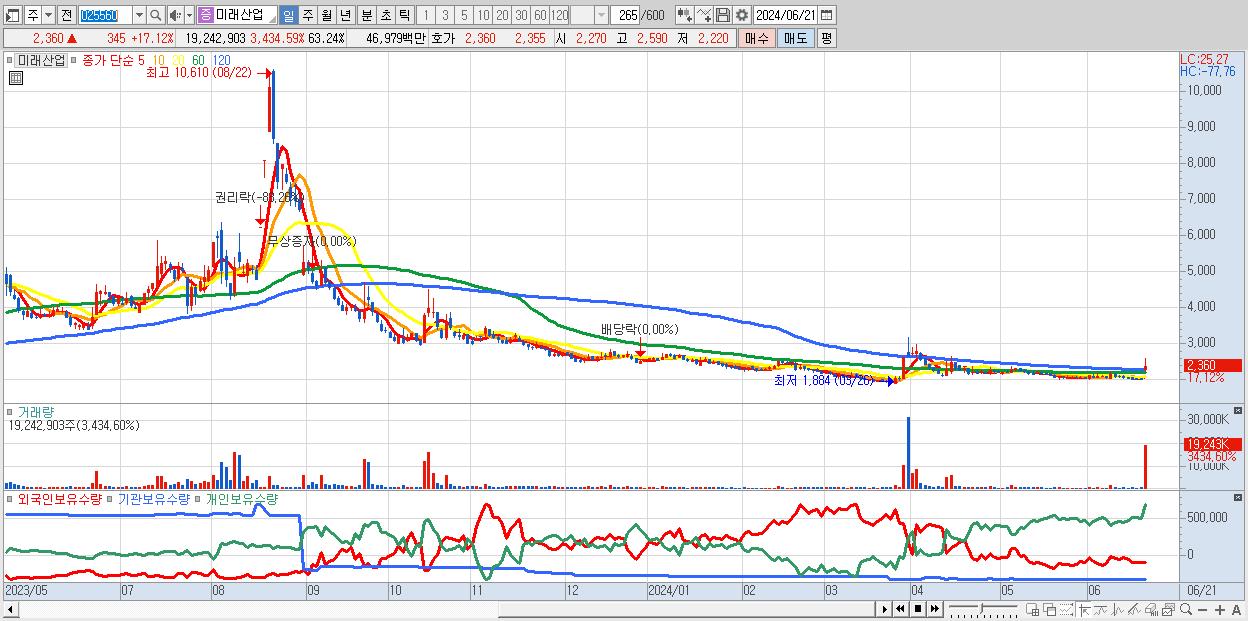
Task: Click the 025560 stock code input field
Action: [x=105, y=15]
